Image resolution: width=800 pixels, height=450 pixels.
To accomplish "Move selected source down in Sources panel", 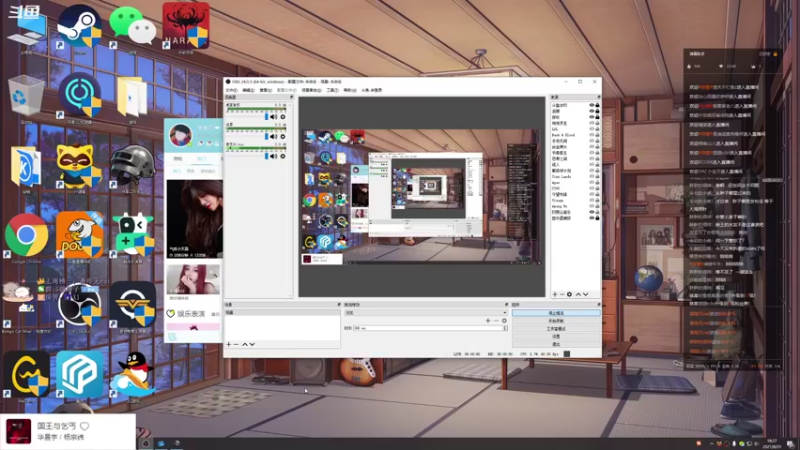I will click(585, 294).
